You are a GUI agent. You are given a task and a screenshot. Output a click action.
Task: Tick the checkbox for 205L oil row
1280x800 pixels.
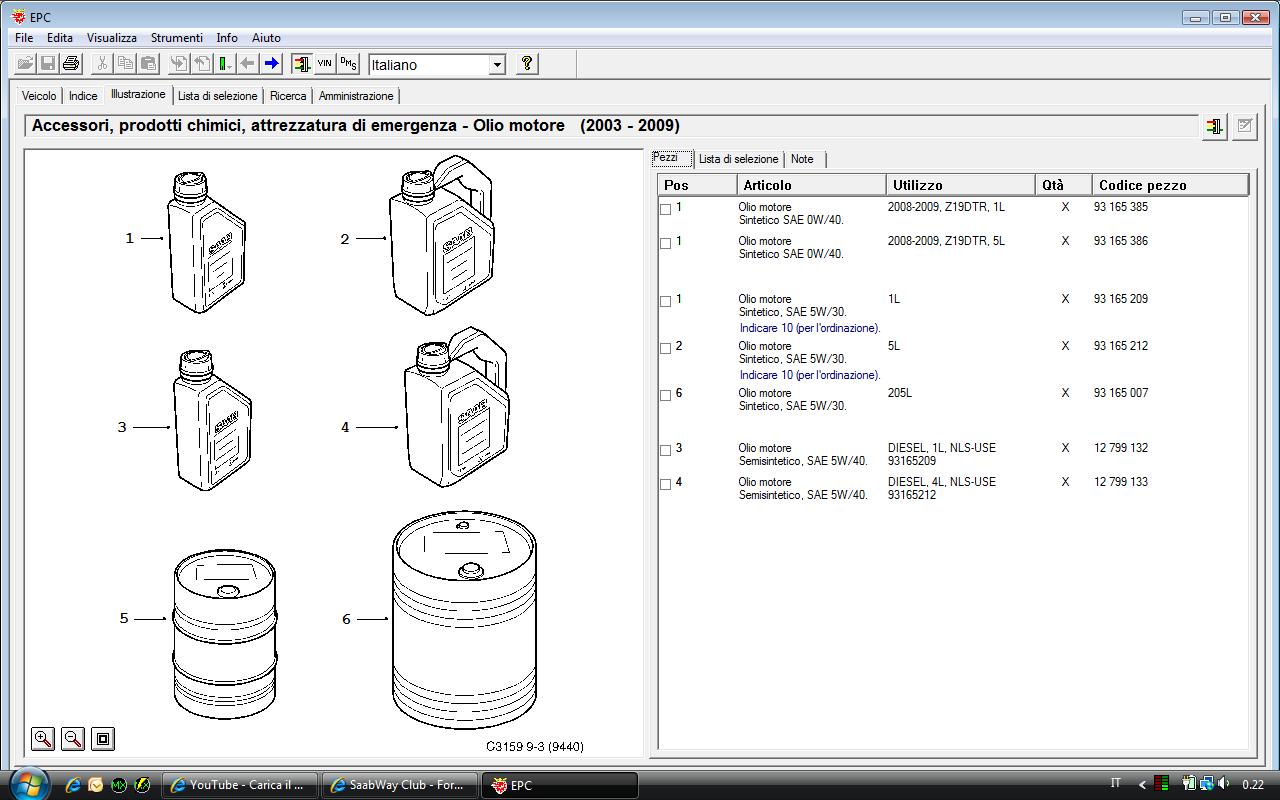(666, 395)
